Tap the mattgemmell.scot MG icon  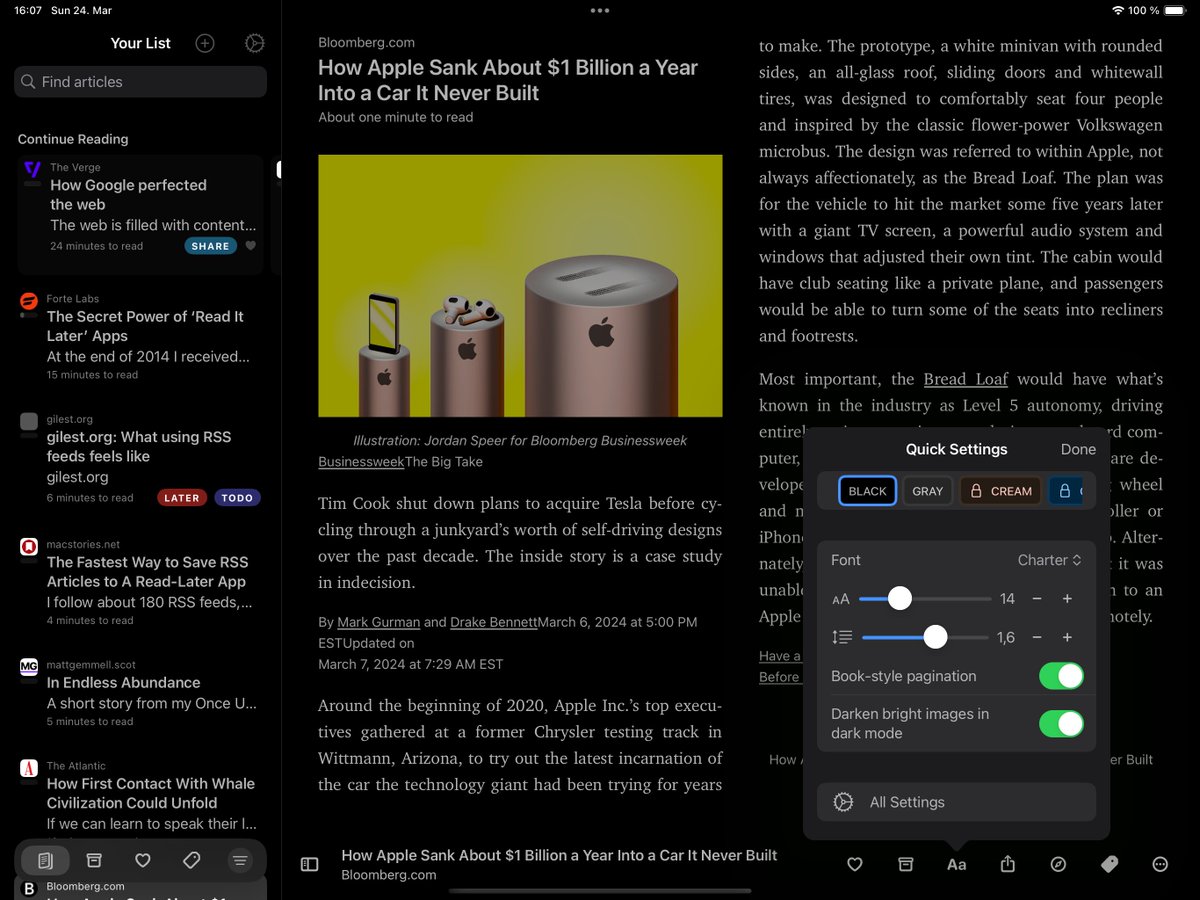(x=29, y=667)
